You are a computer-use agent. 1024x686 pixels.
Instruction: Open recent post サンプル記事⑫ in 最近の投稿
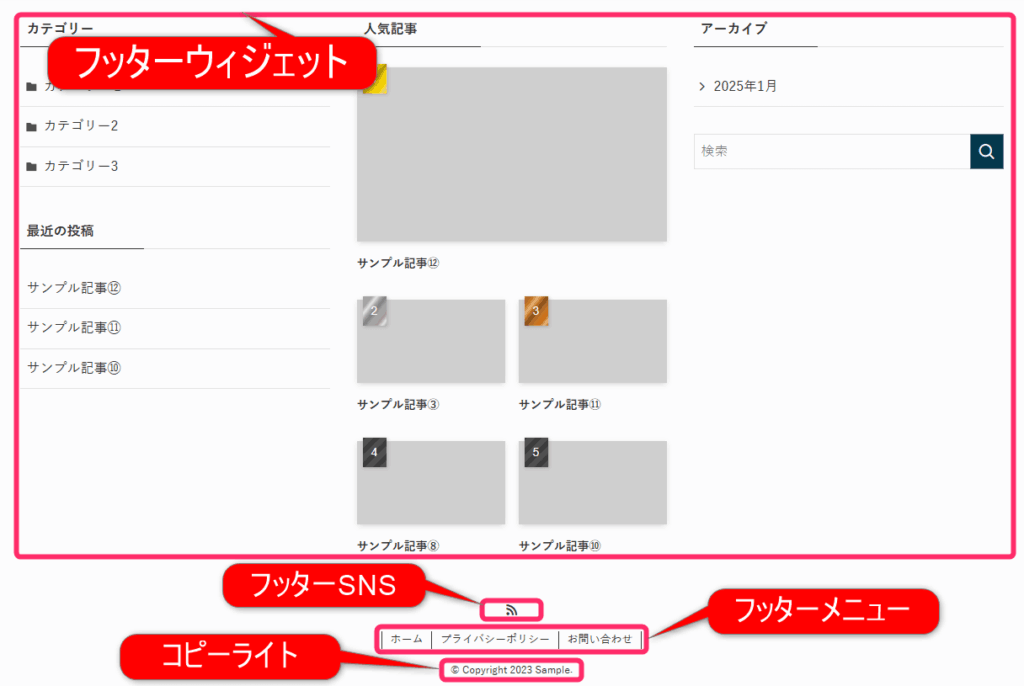(x=74, y=287)
